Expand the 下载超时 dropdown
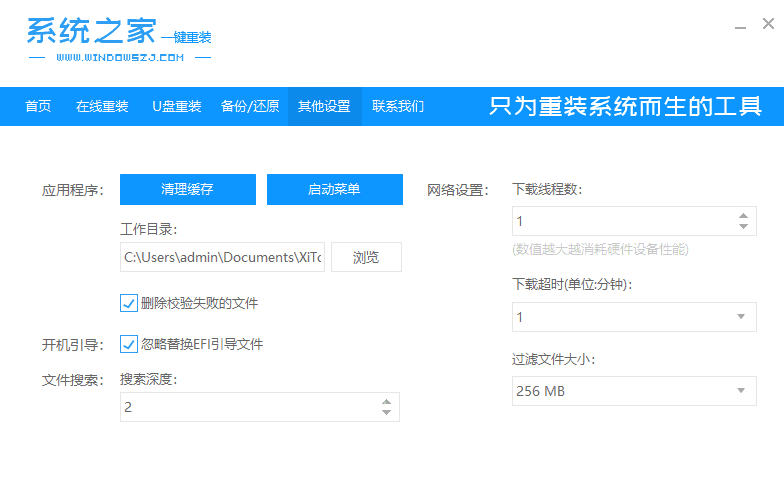The height and width of the screenshot is (493, 784). 741,318
